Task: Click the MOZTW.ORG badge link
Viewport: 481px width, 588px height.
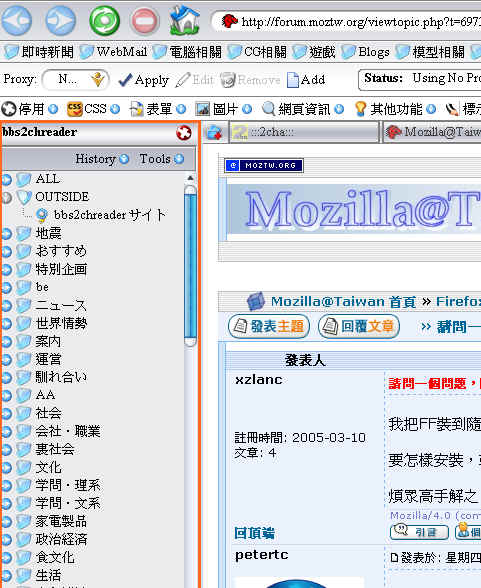Action: coord(264,165)
